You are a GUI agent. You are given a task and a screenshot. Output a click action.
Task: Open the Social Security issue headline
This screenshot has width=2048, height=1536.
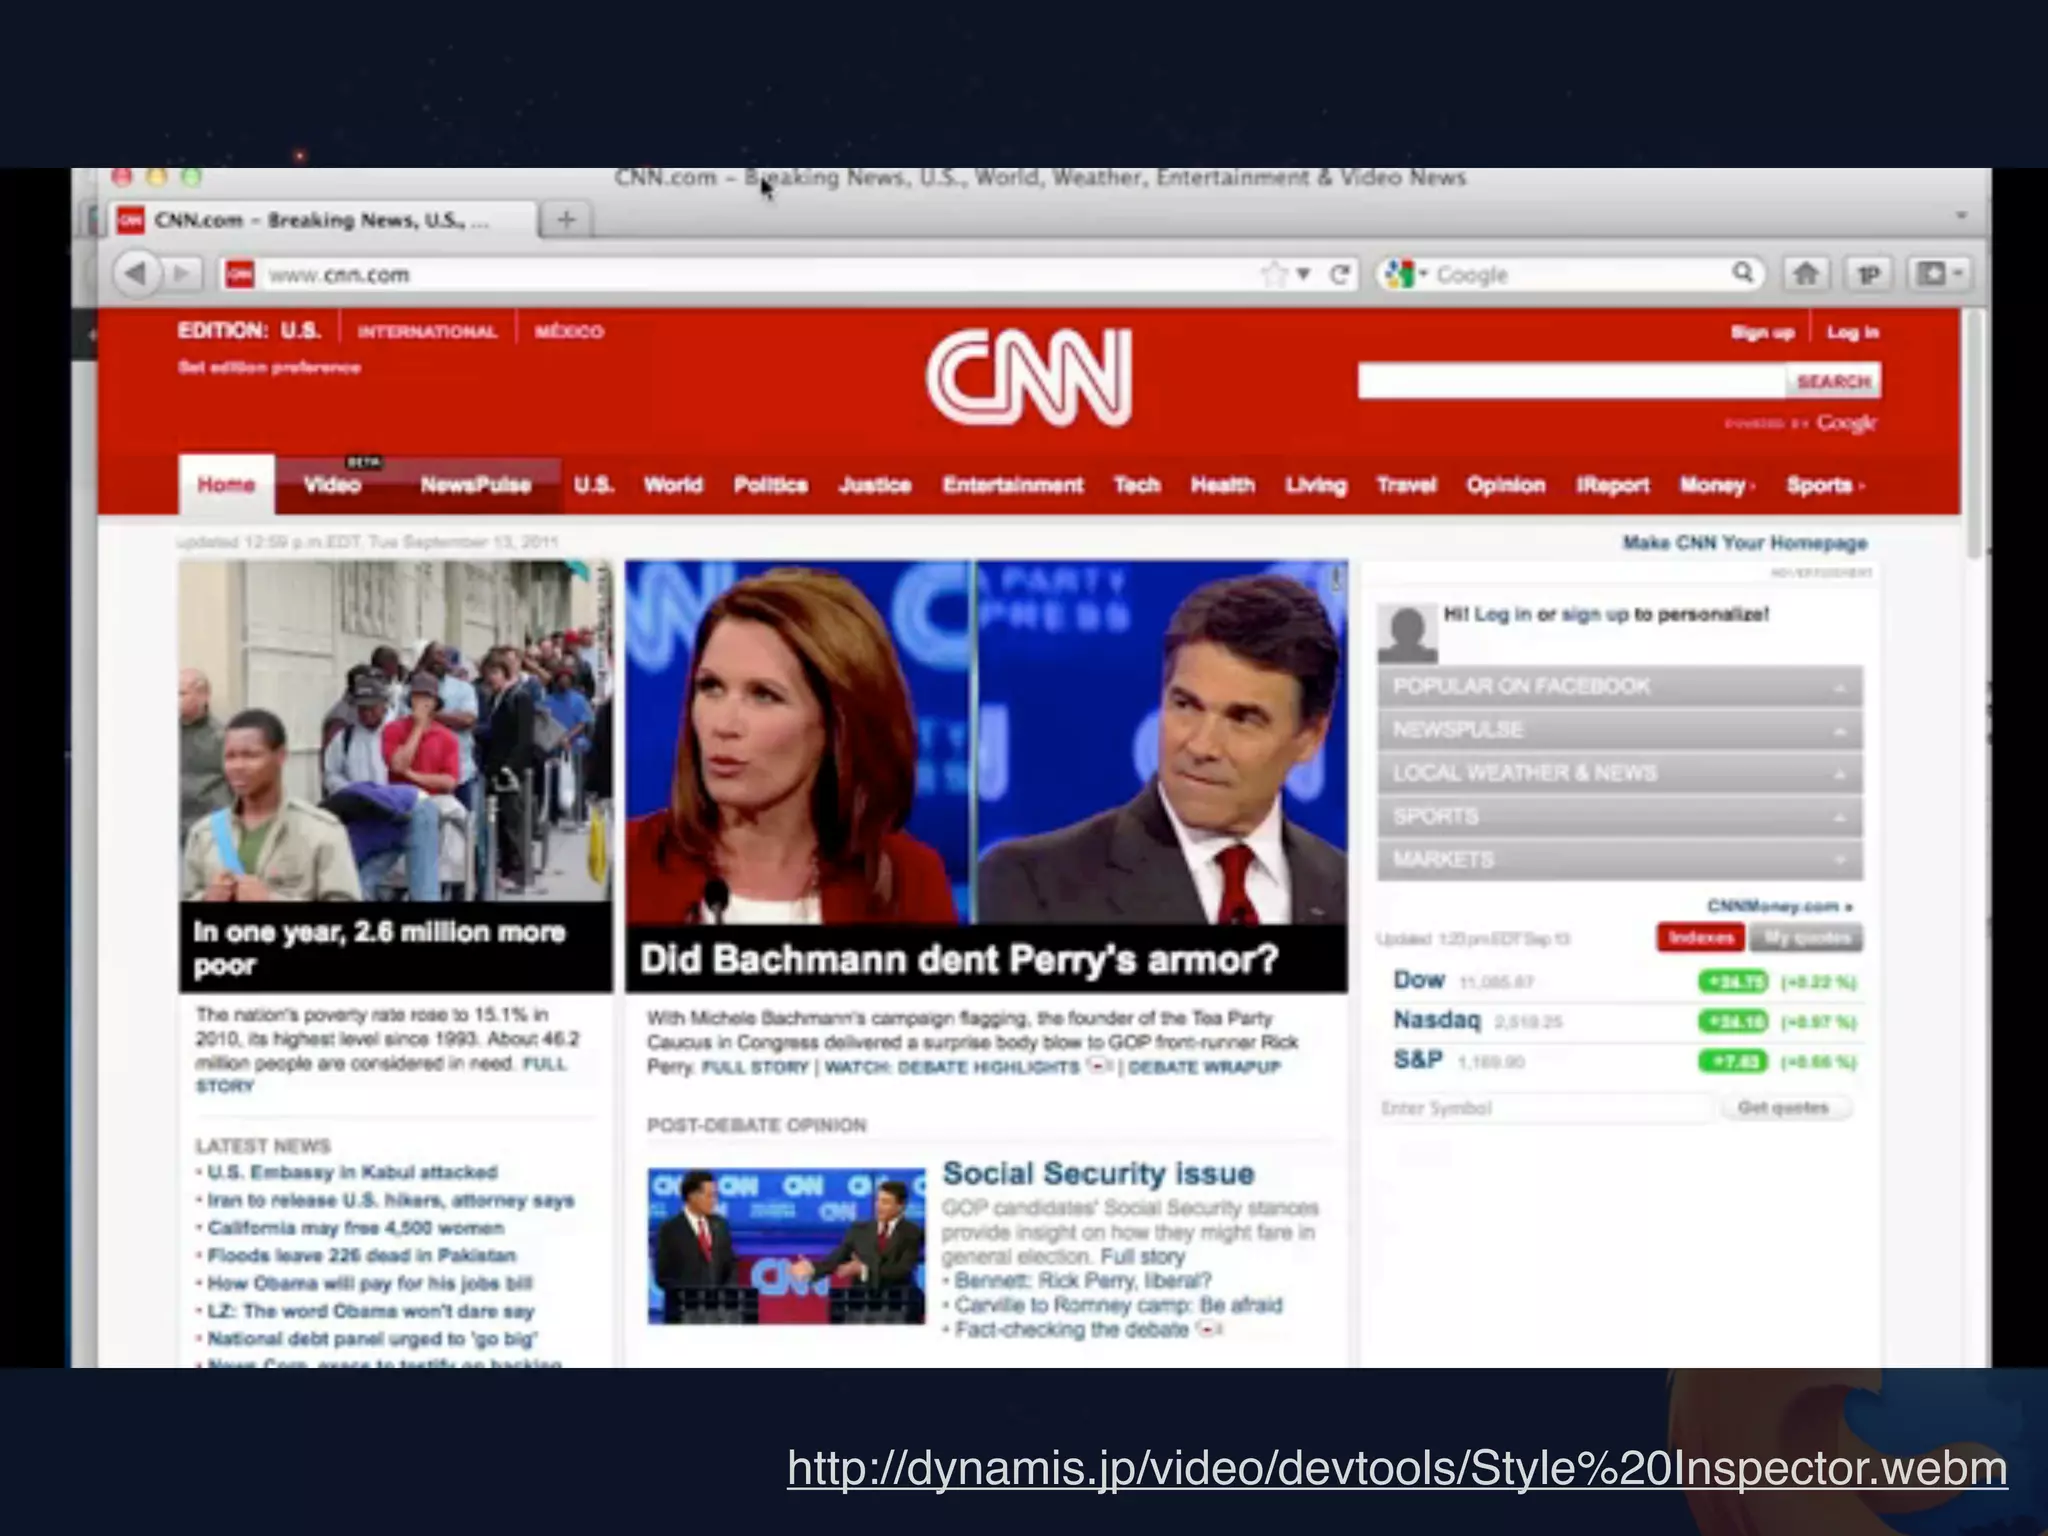tap(1098, 1174)
